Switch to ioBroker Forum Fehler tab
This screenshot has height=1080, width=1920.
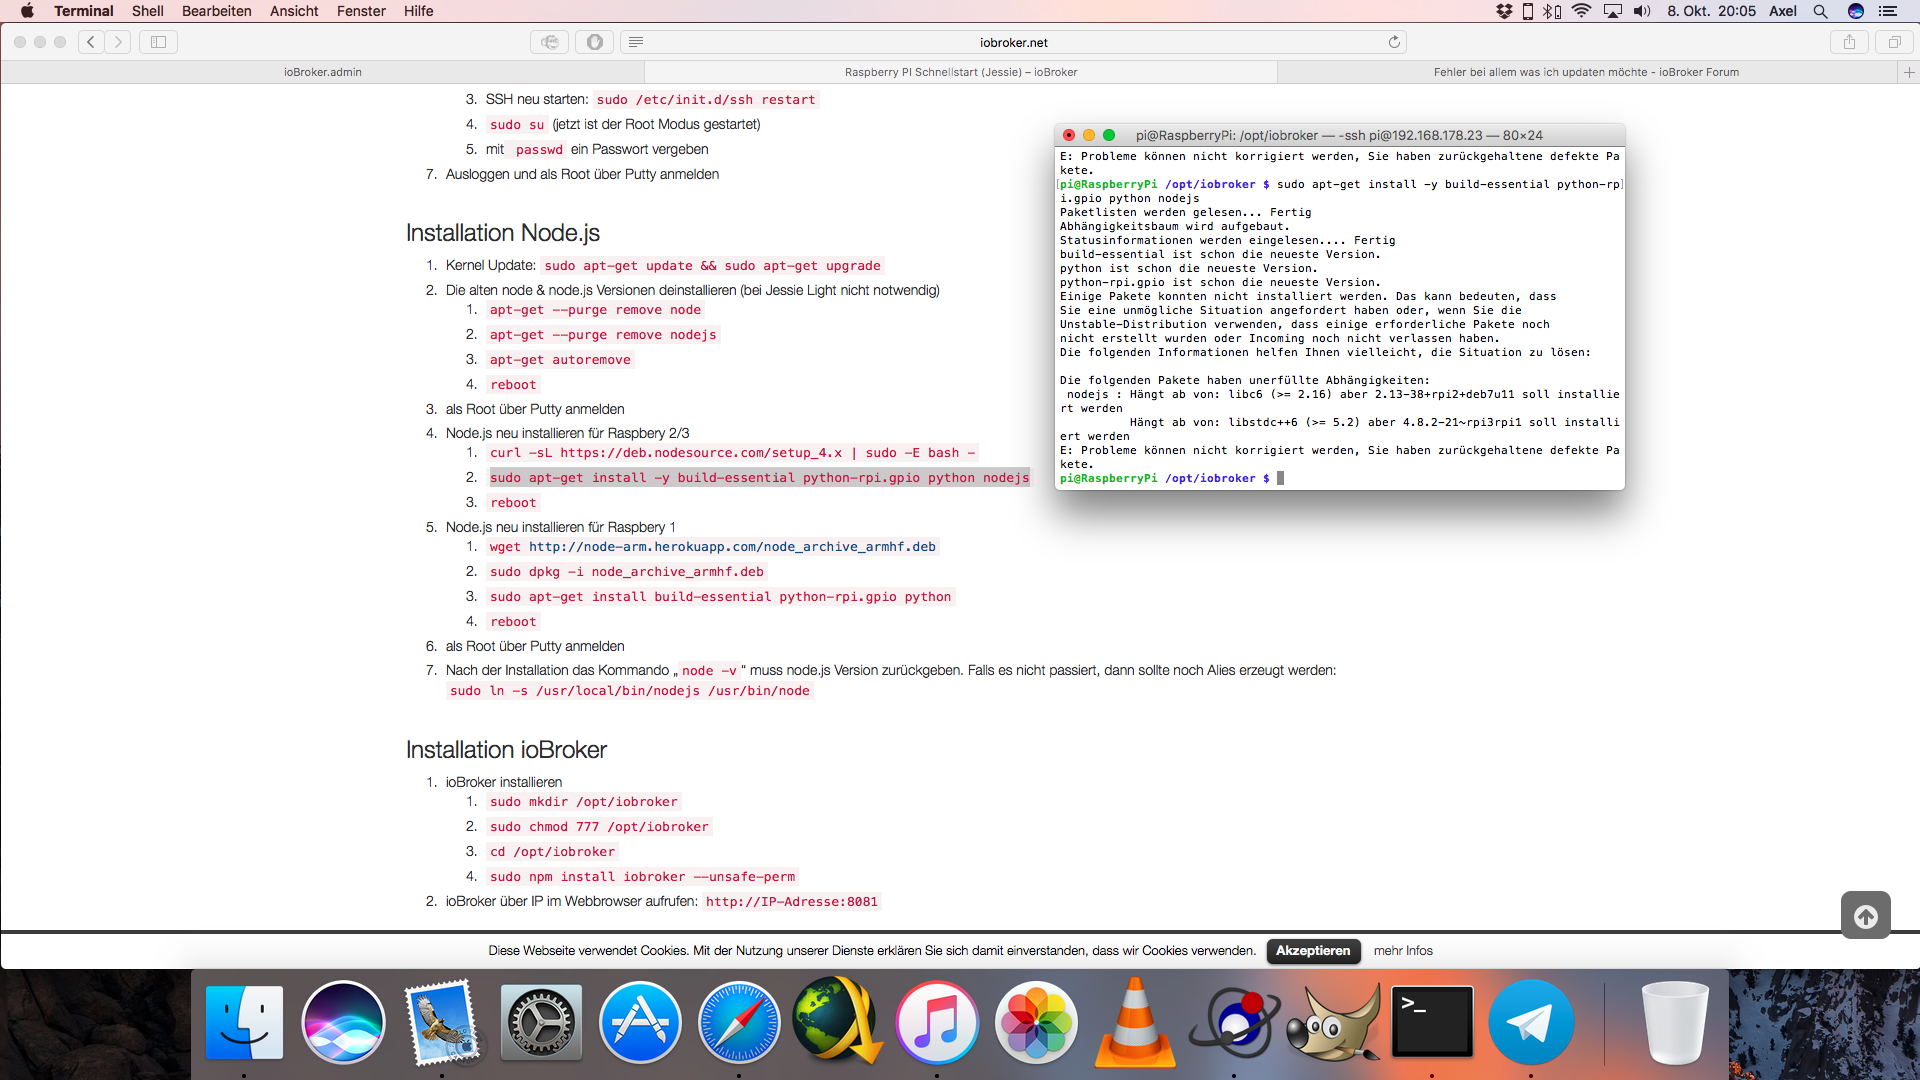coord(1585,72)
